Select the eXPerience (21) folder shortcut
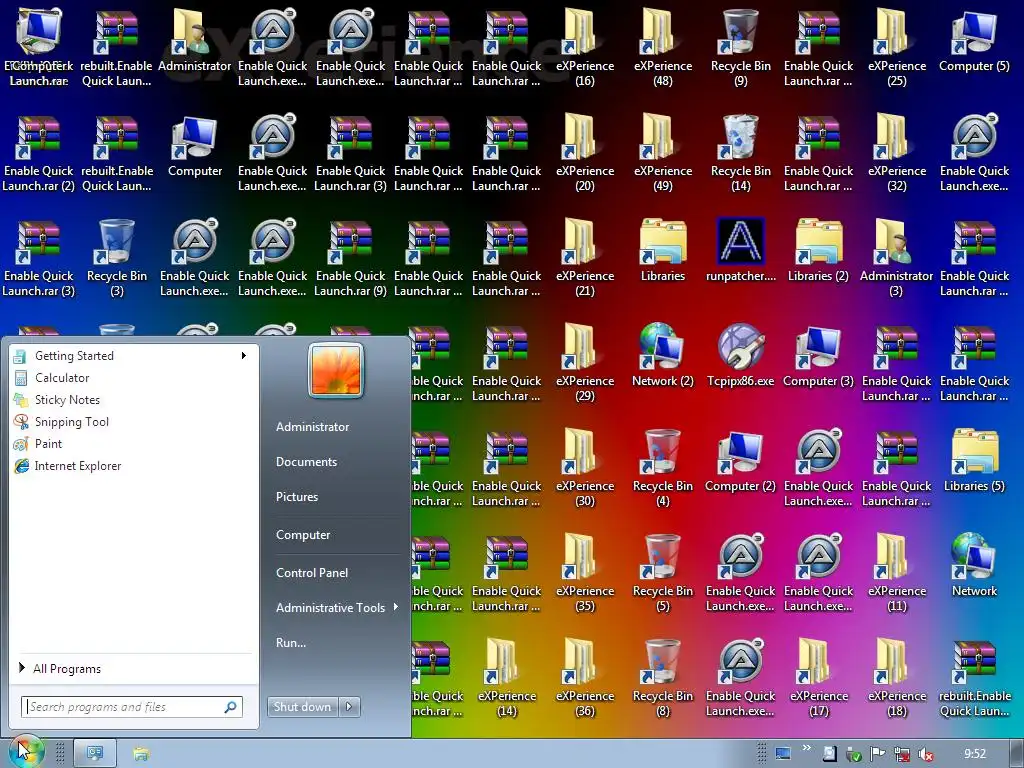The image size is (1024, 768). pyautogui.click(x=585, y=259)
